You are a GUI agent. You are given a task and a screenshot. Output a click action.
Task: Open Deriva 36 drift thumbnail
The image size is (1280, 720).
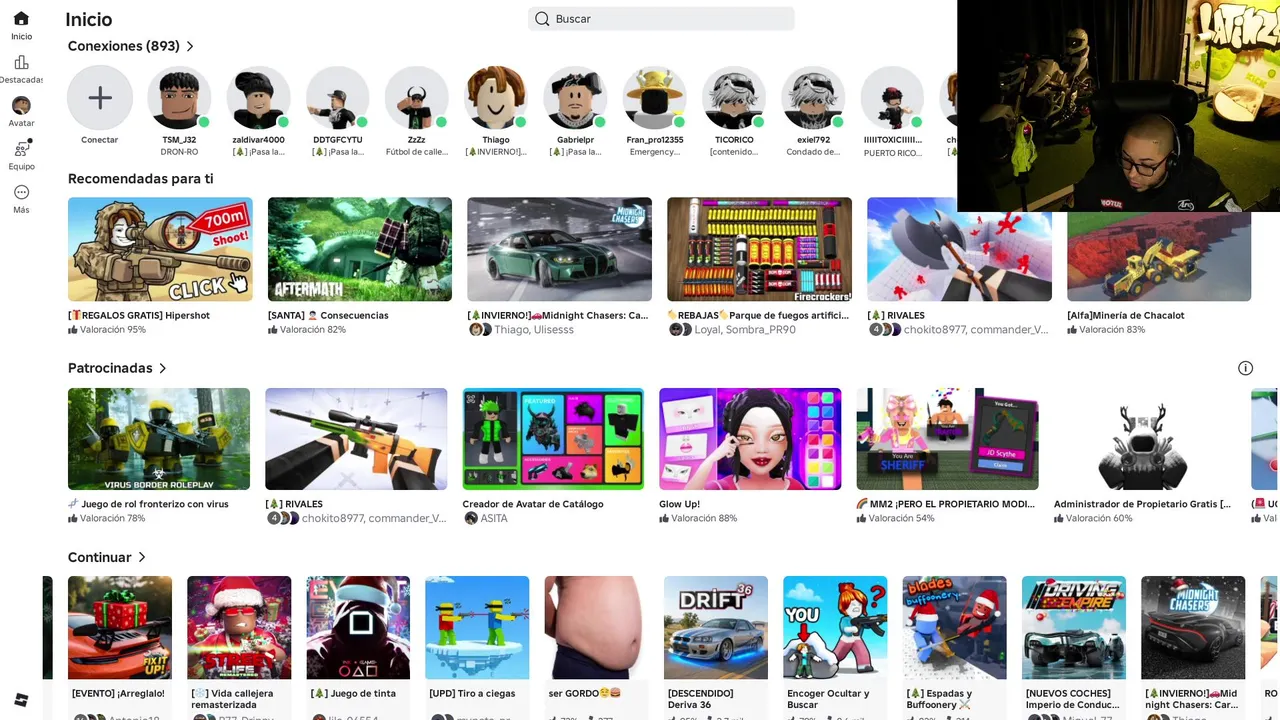coord(716,628)
